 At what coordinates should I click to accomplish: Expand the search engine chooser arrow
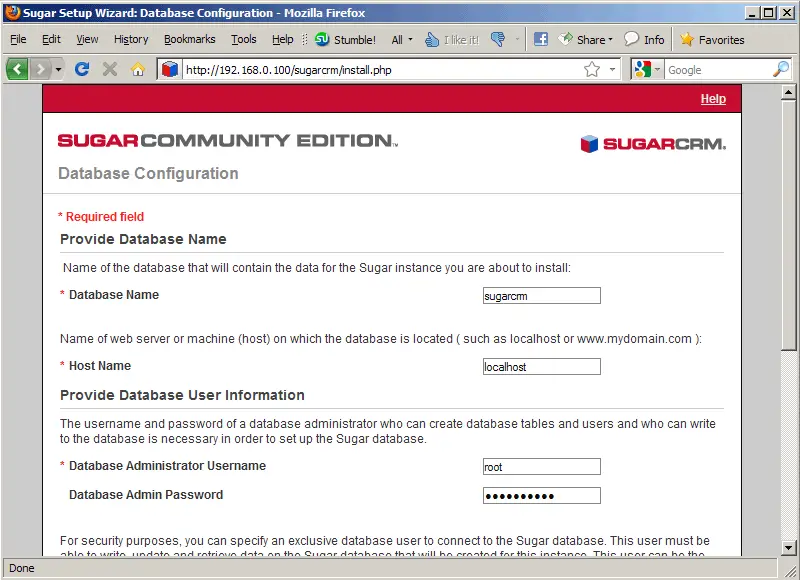[657, 69]
